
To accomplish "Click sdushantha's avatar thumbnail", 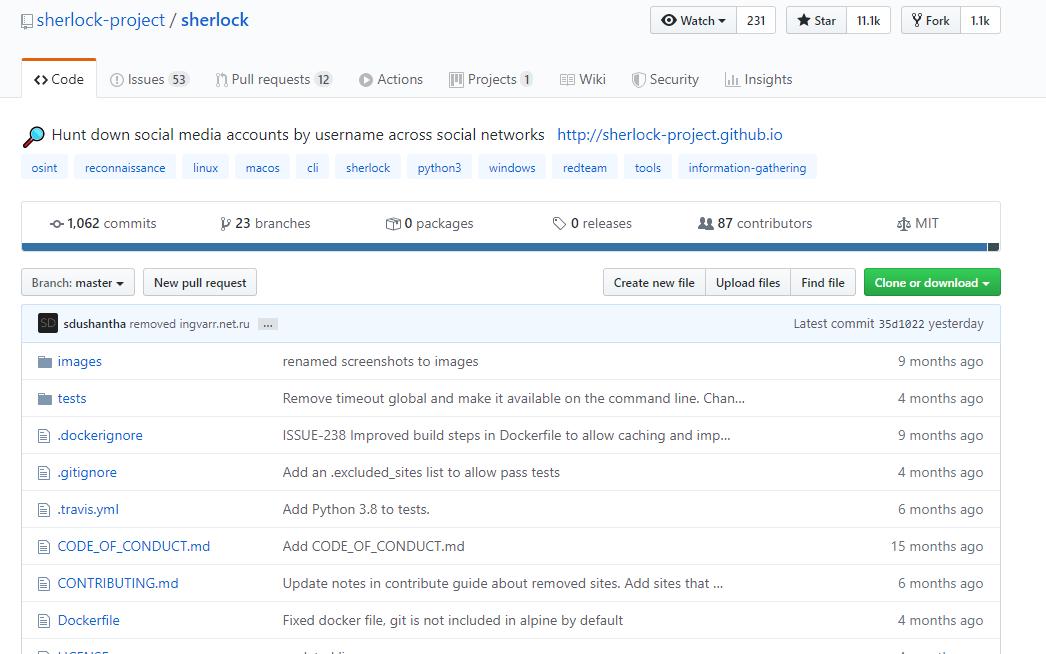I will click(x=47, y=324).
